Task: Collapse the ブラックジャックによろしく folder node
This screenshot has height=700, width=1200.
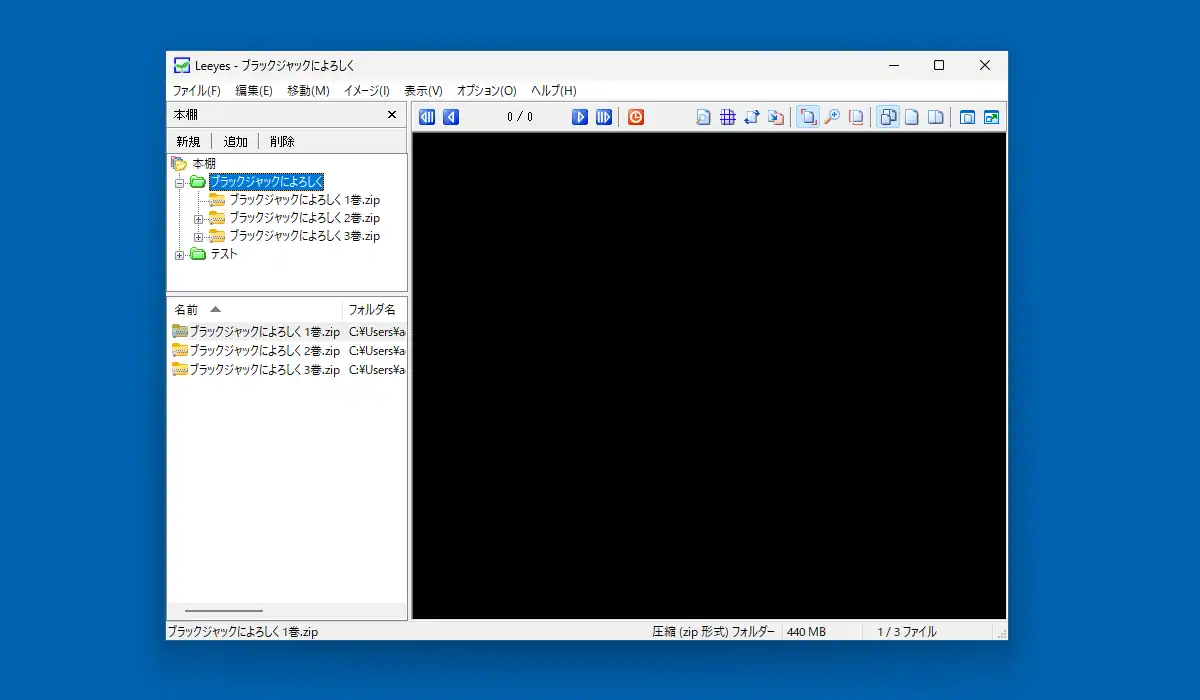Action: coord(180,182)
